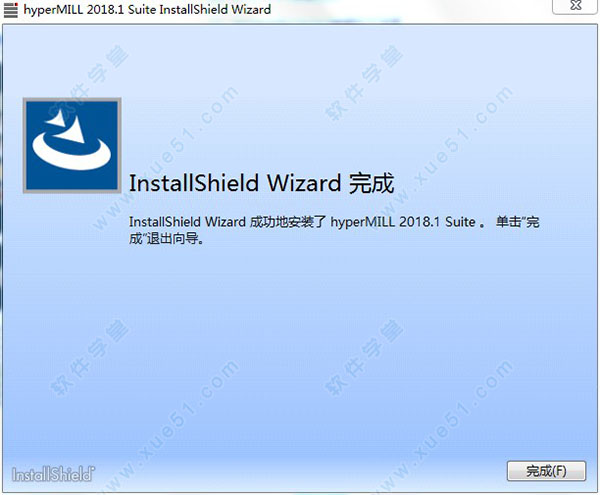Select the white swoosh inside the hyperMILL logo
Screen dimensions: 600x495
tap(71, 152)
